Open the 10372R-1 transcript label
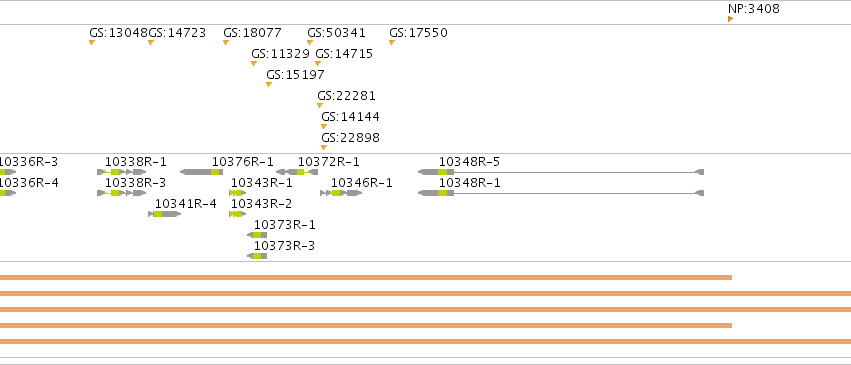Image resolution: width=851 pixels, height=365 pixels. click(x=328, y=162)
